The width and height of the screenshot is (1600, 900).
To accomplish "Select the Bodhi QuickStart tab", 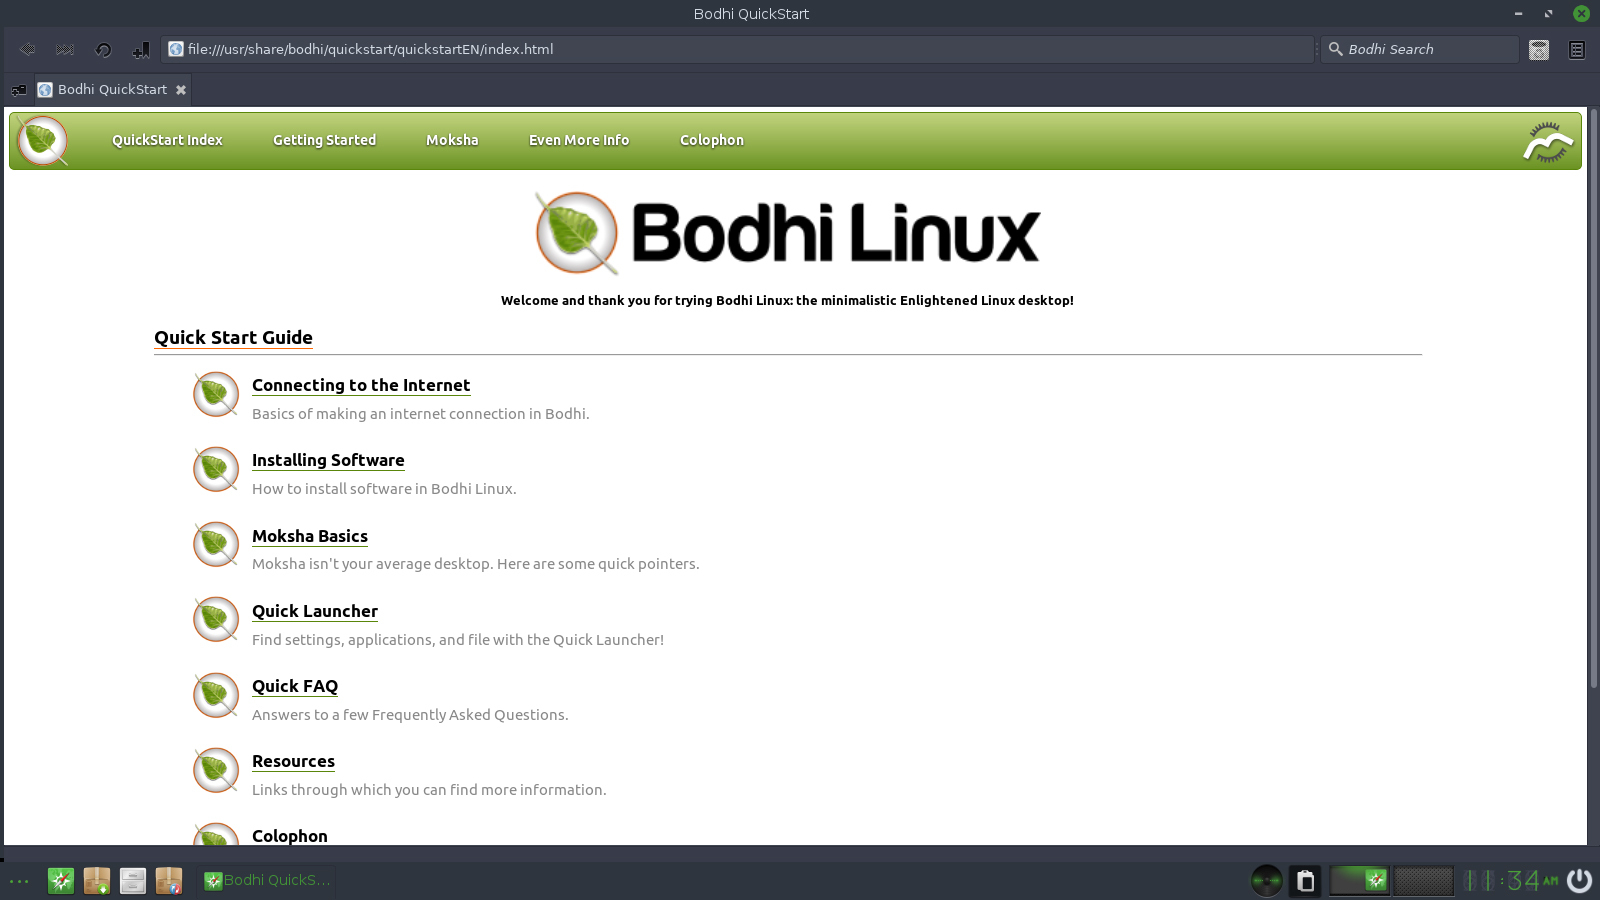I will 112,89.
